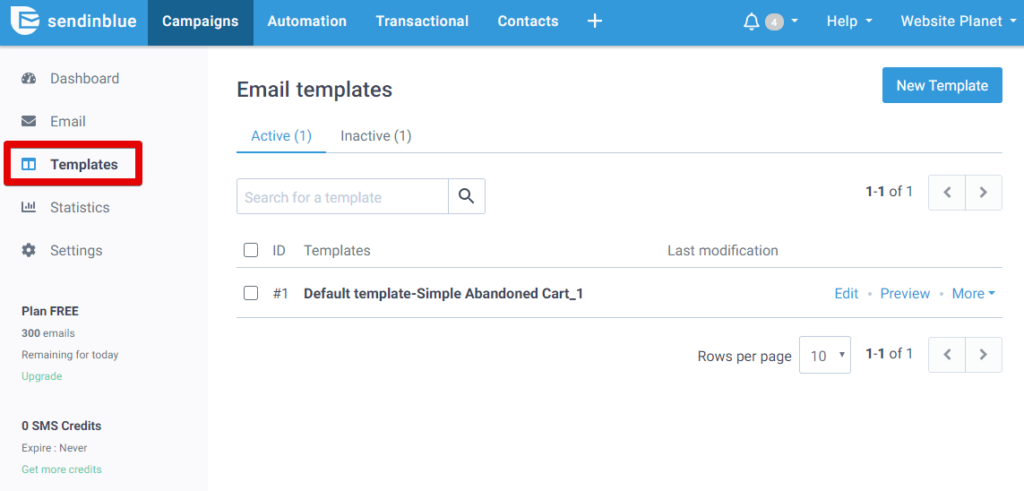The height and width of the screenshot is (491, 1024).
Task: Click the #1 template ID
Action: click(x=281, y=294)
